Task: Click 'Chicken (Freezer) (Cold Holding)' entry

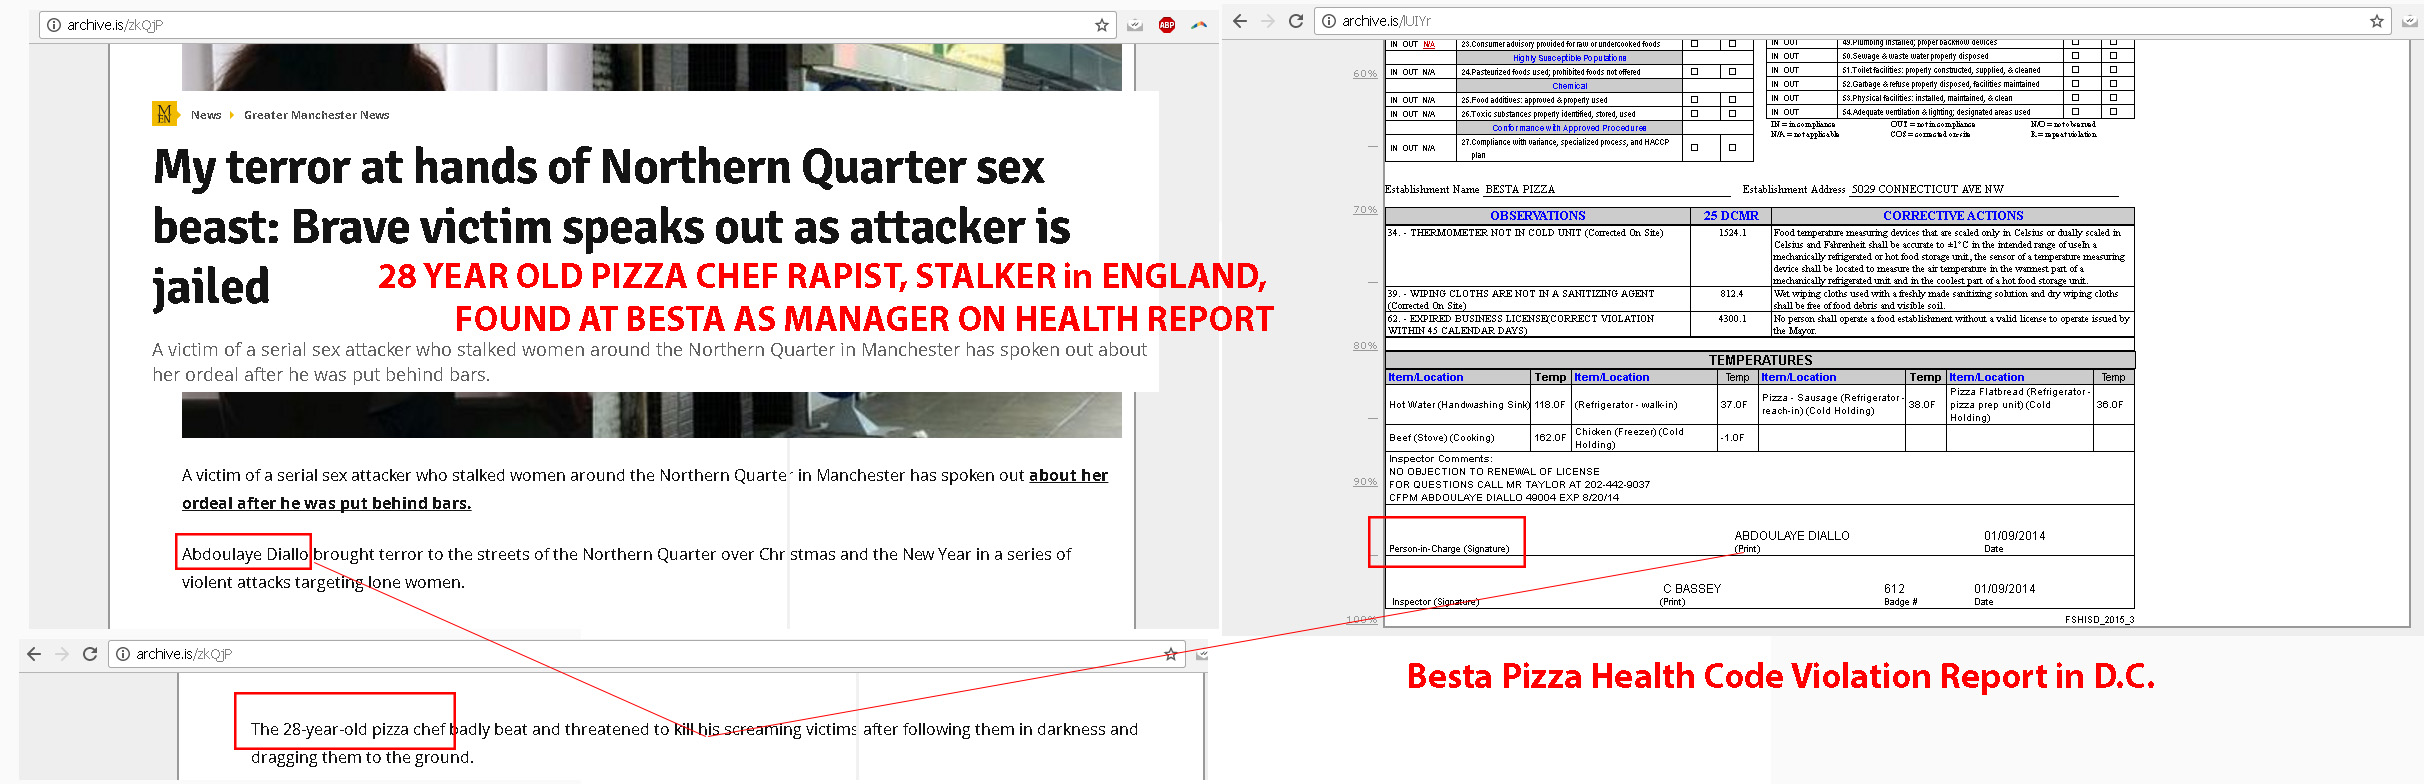Action: [1629, 438]
